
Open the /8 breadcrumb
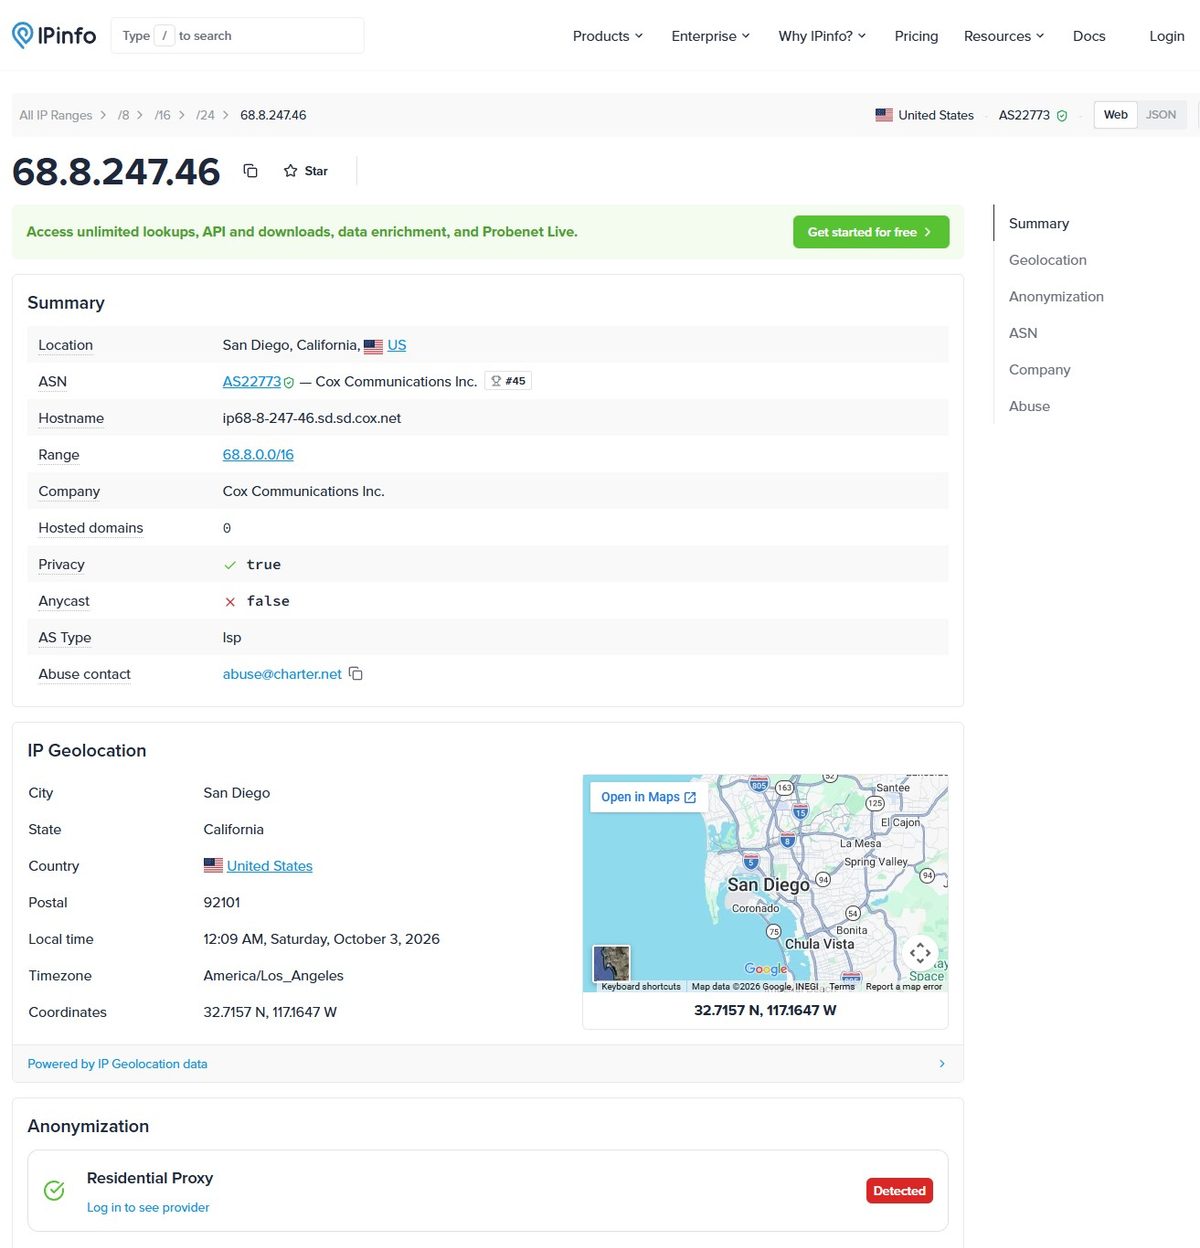click(x=123, y=116)
